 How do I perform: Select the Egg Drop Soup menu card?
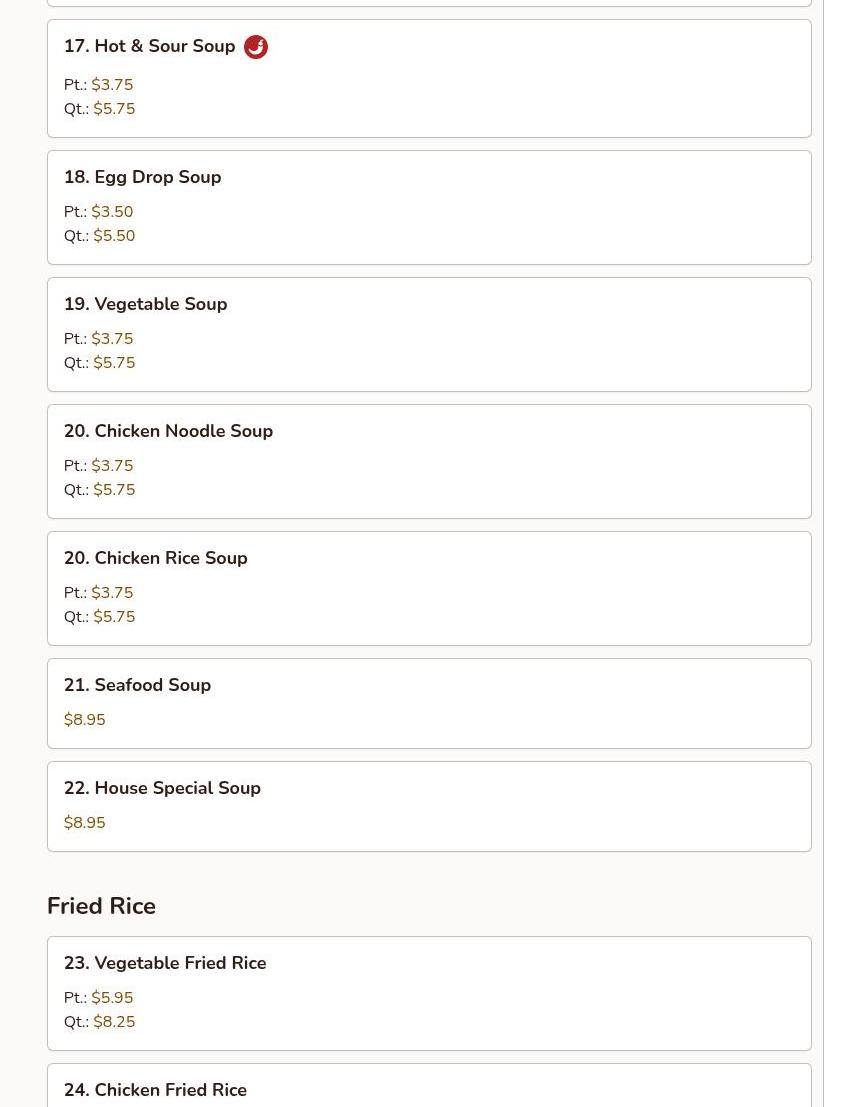click(429, 208)
